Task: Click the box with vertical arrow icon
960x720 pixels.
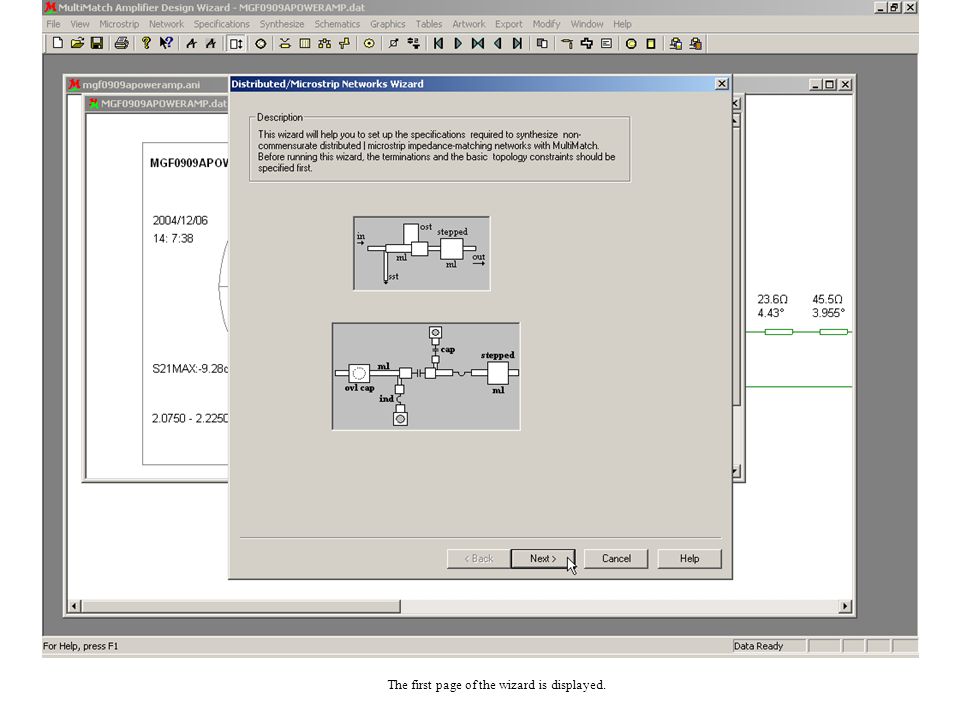Action: [236, 43]
